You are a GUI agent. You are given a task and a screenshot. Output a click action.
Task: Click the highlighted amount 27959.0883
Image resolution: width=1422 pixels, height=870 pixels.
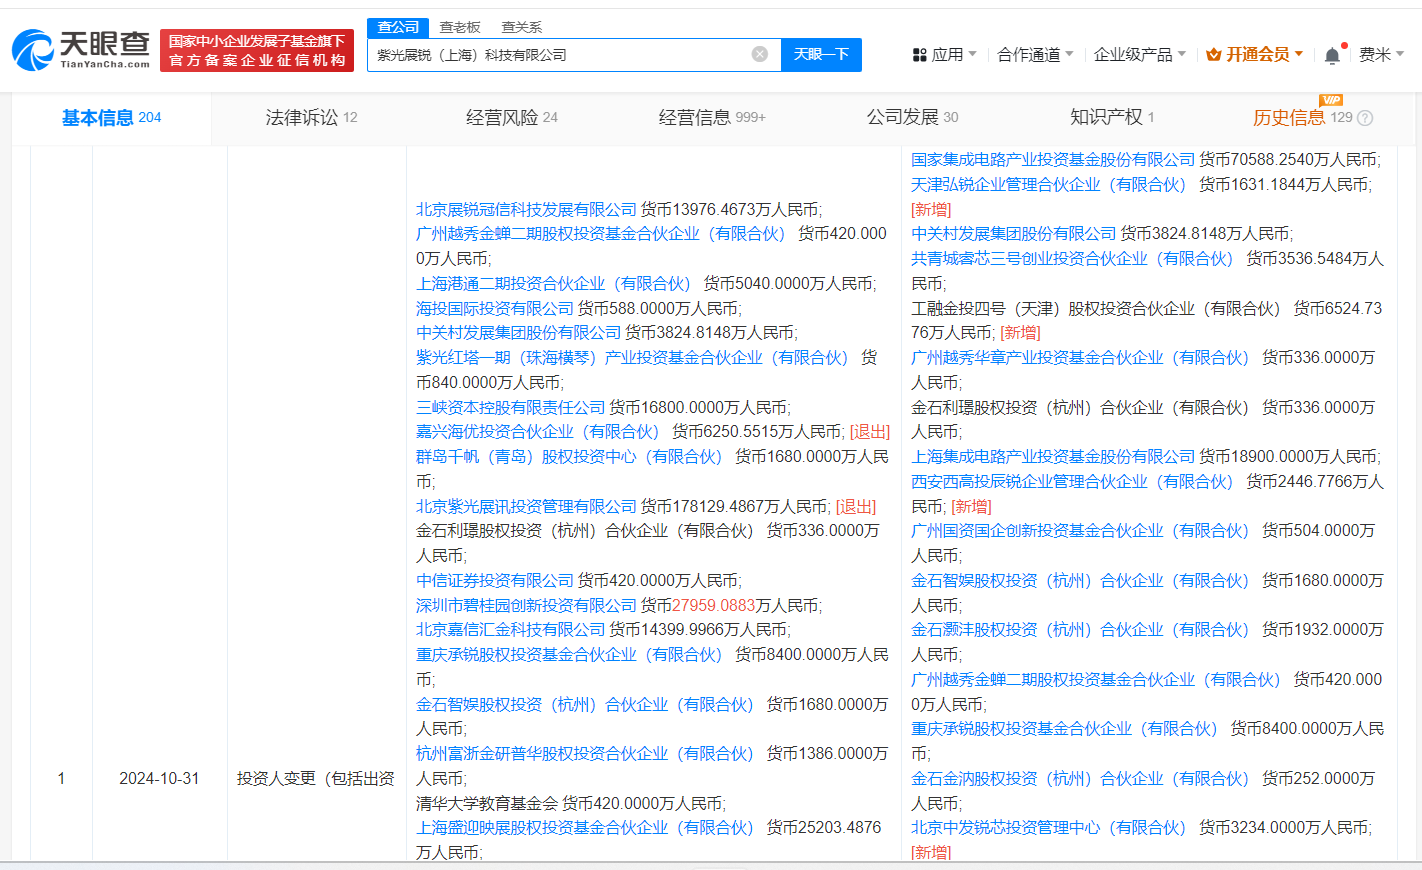coord(714,606)
